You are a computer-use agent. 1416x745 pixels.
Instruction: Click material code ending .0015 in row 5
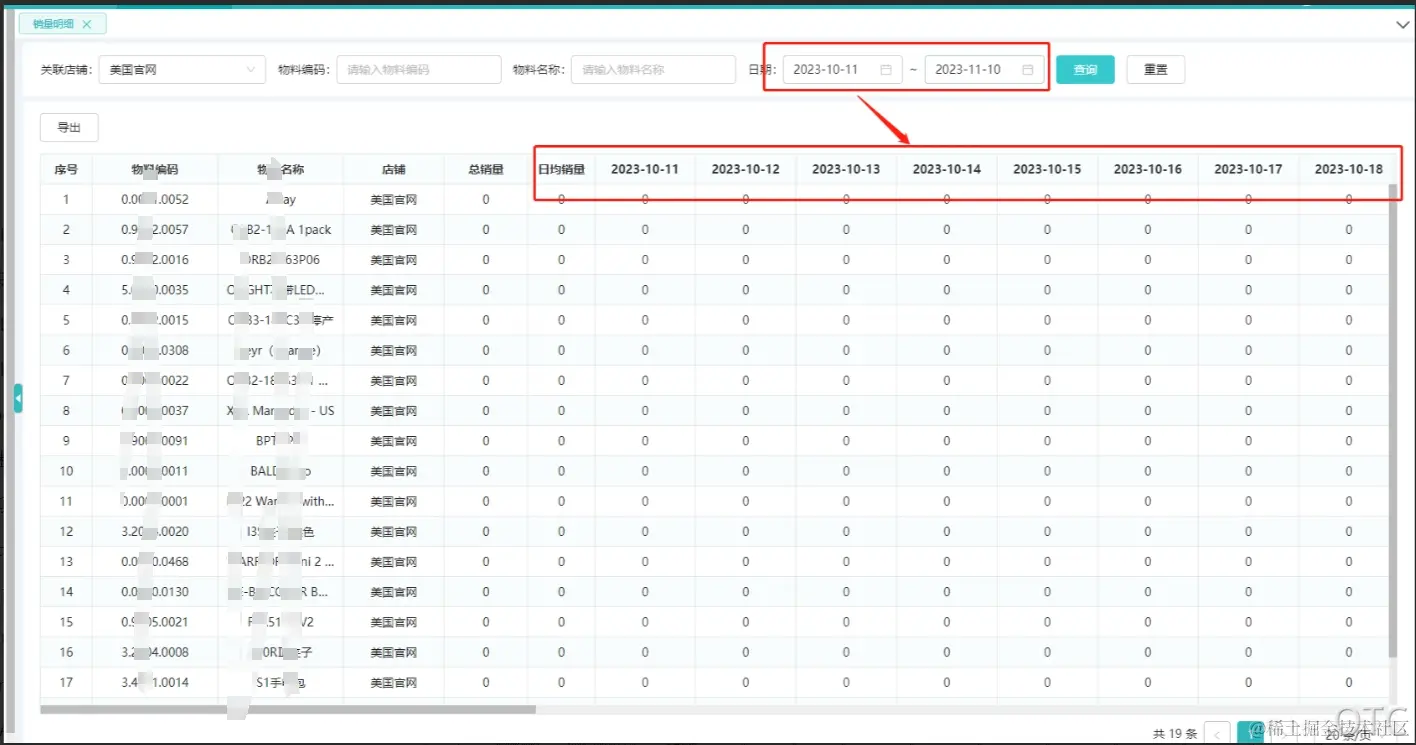click(155, 320)
